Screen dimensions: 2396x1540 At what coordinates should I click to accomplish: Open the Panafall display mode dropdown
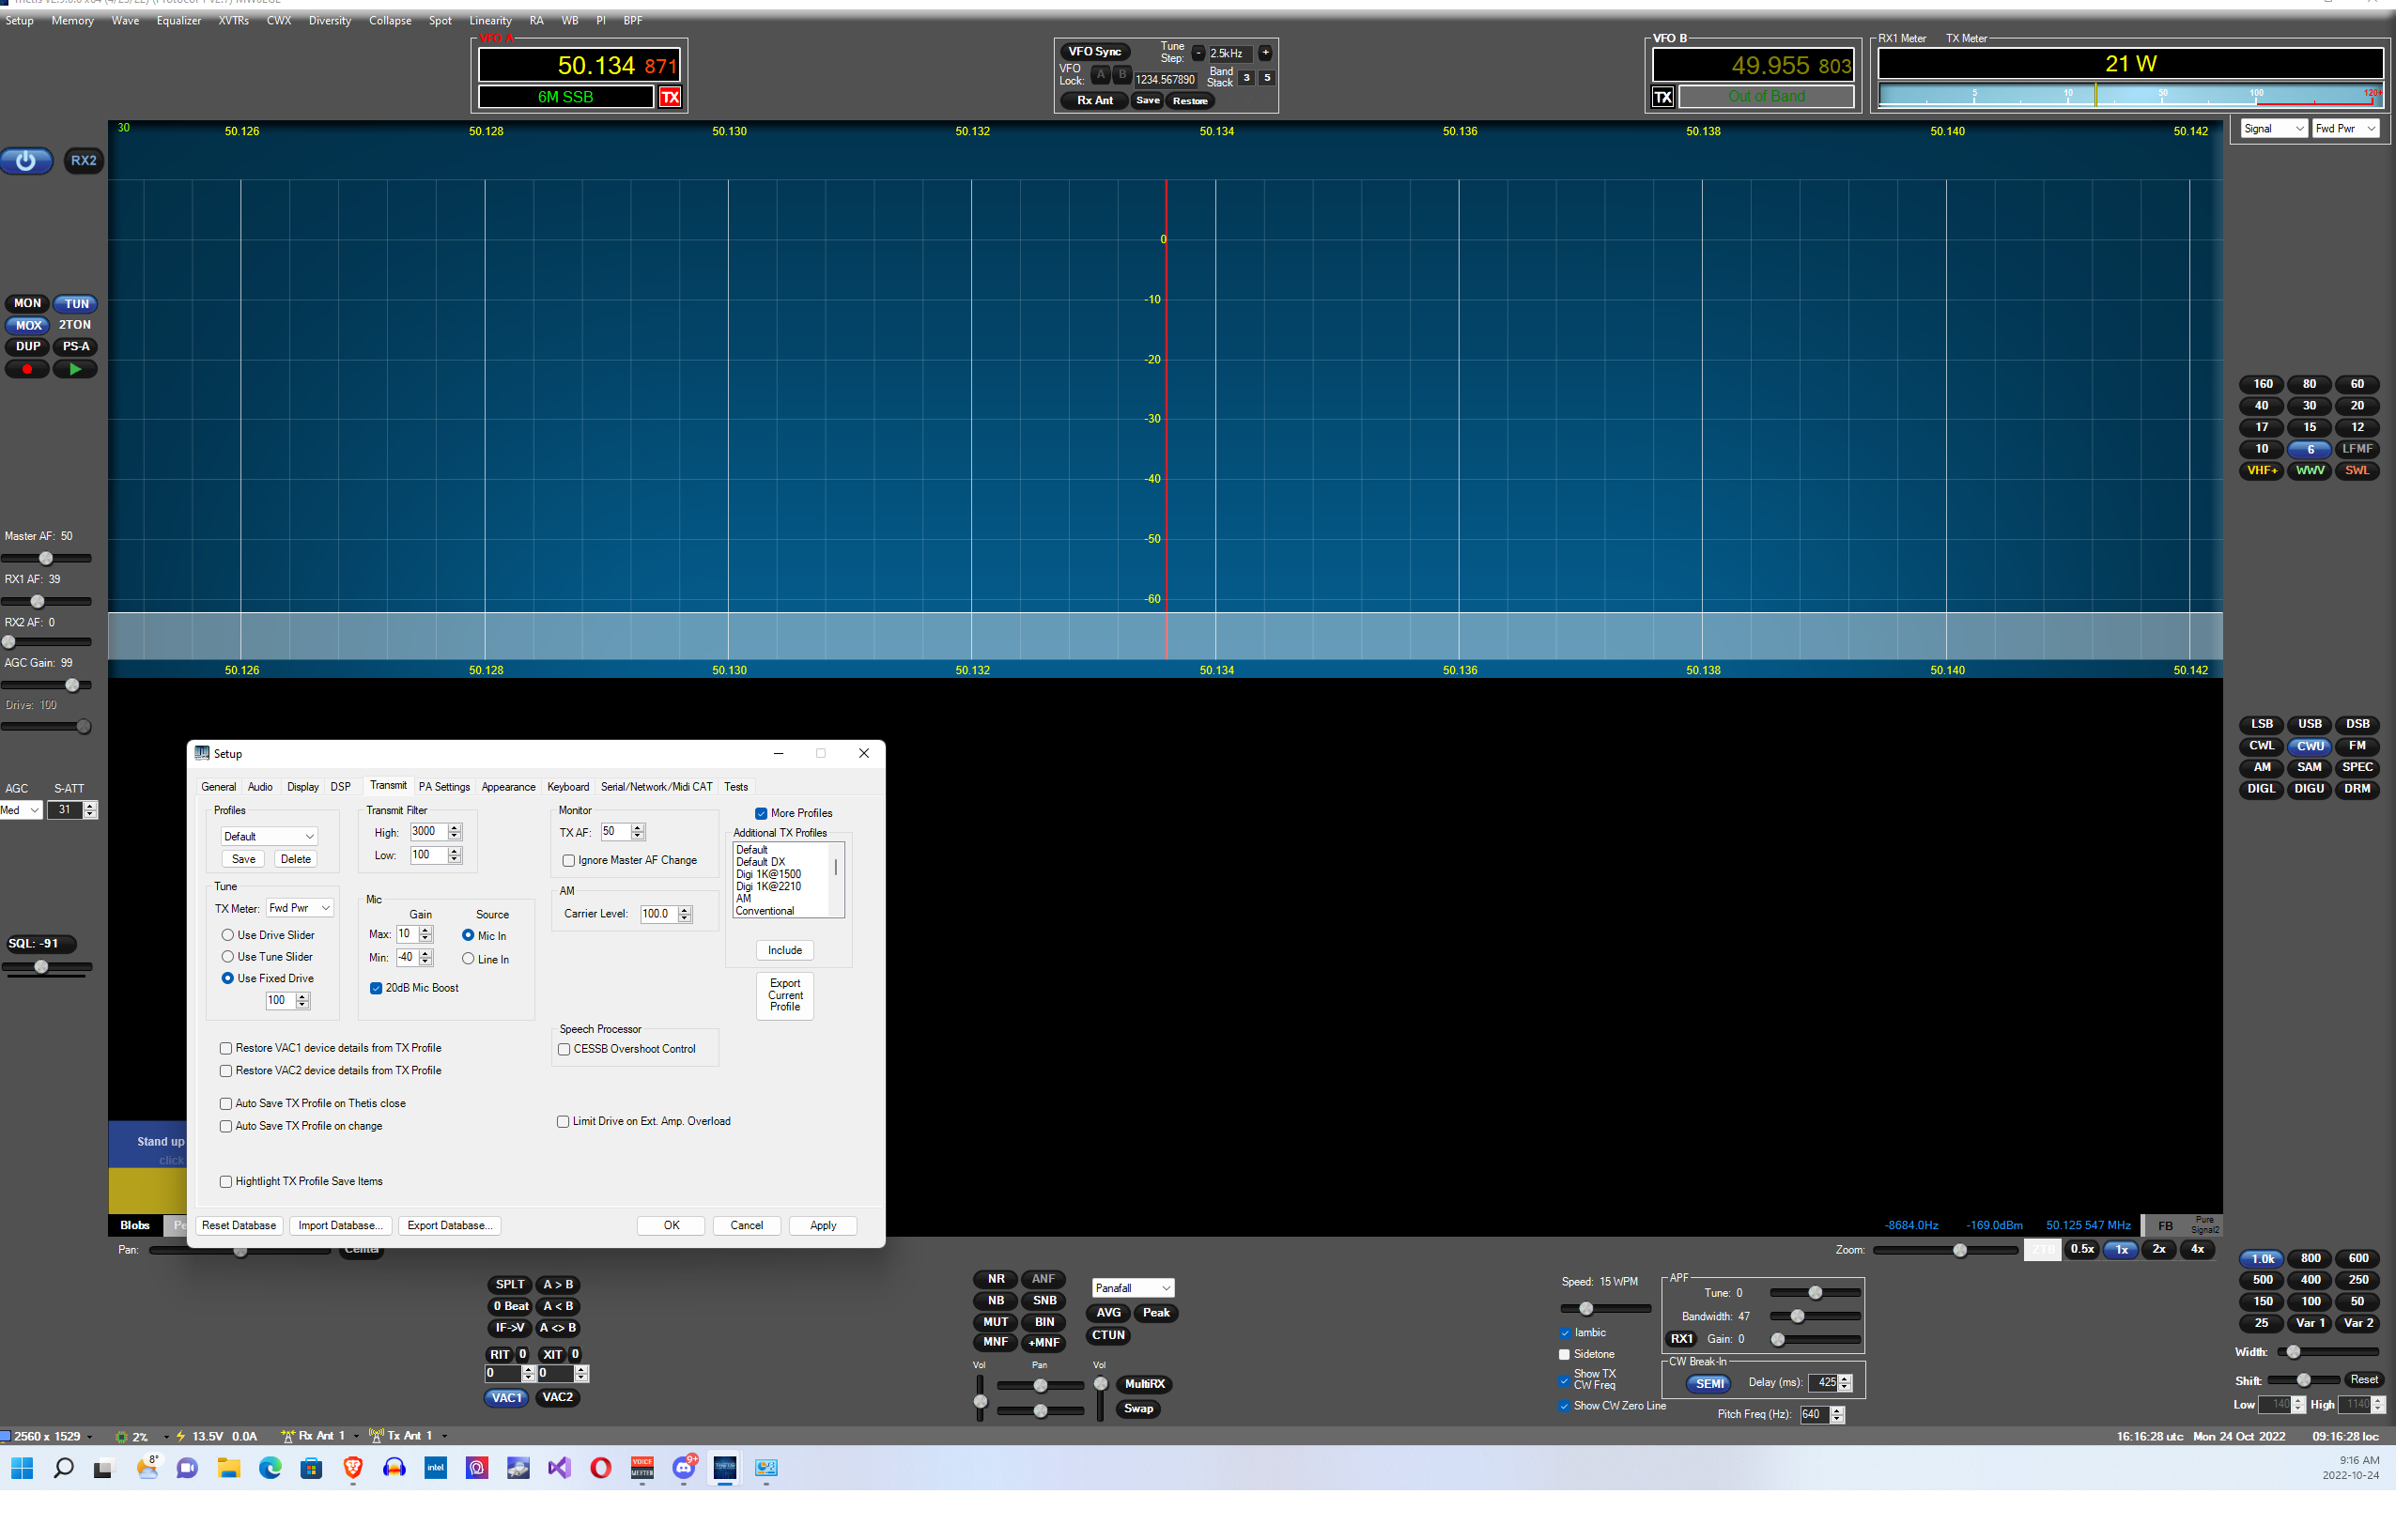point(1132,1288)
